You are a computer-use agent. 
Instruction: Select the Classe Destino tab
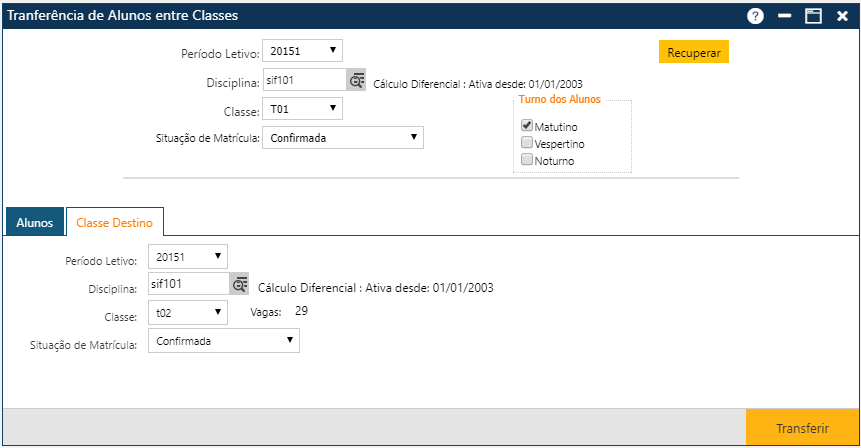115,223
